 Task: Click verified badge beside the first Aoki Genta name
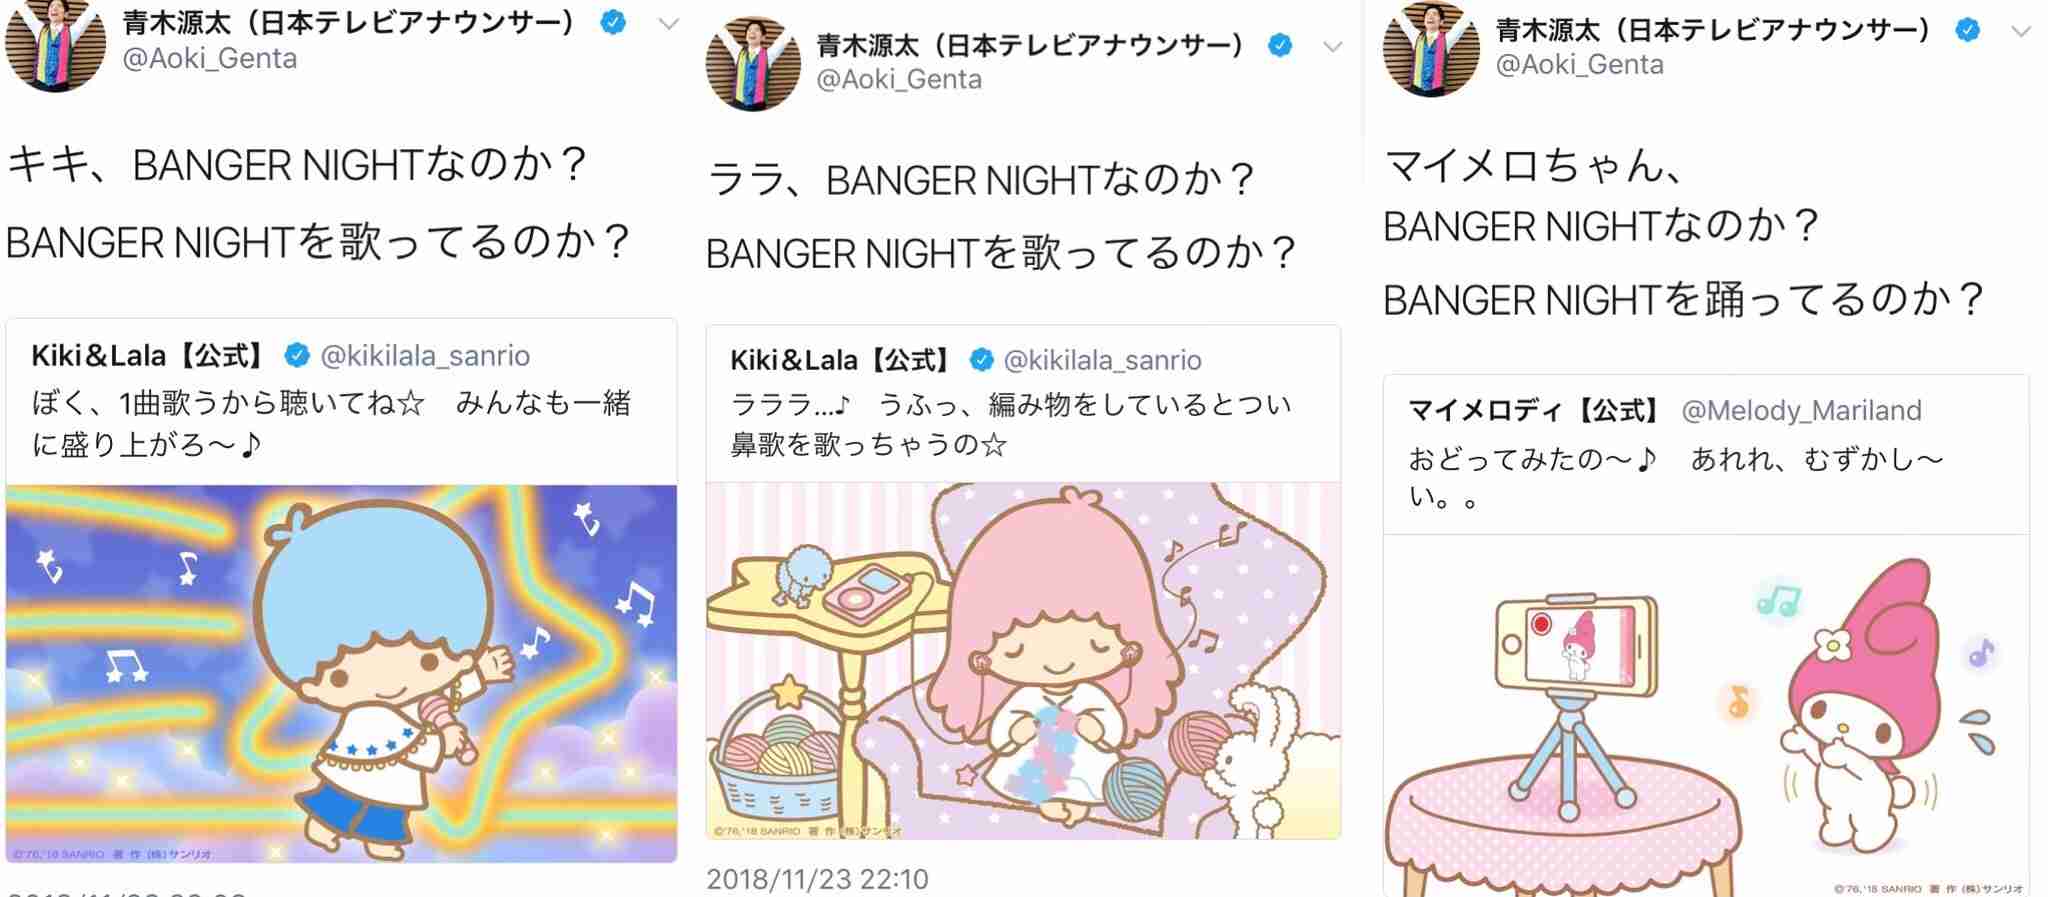[x=613, y=22]
